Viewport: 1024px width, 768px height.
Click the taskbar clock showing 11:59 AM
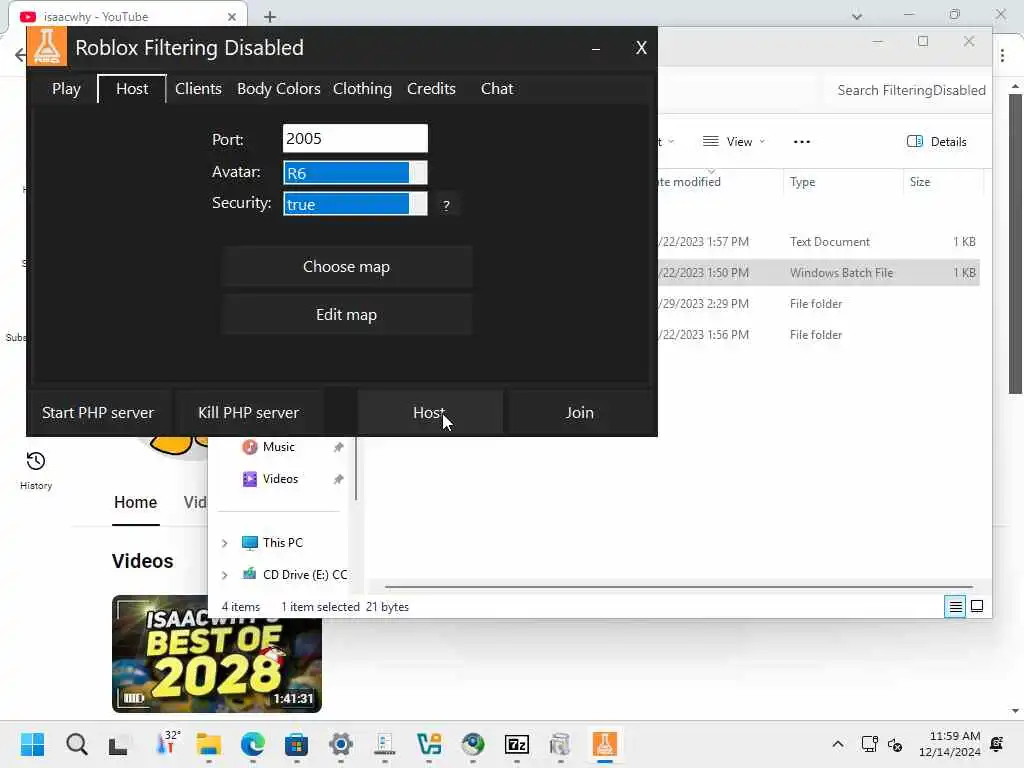(949, 744)
